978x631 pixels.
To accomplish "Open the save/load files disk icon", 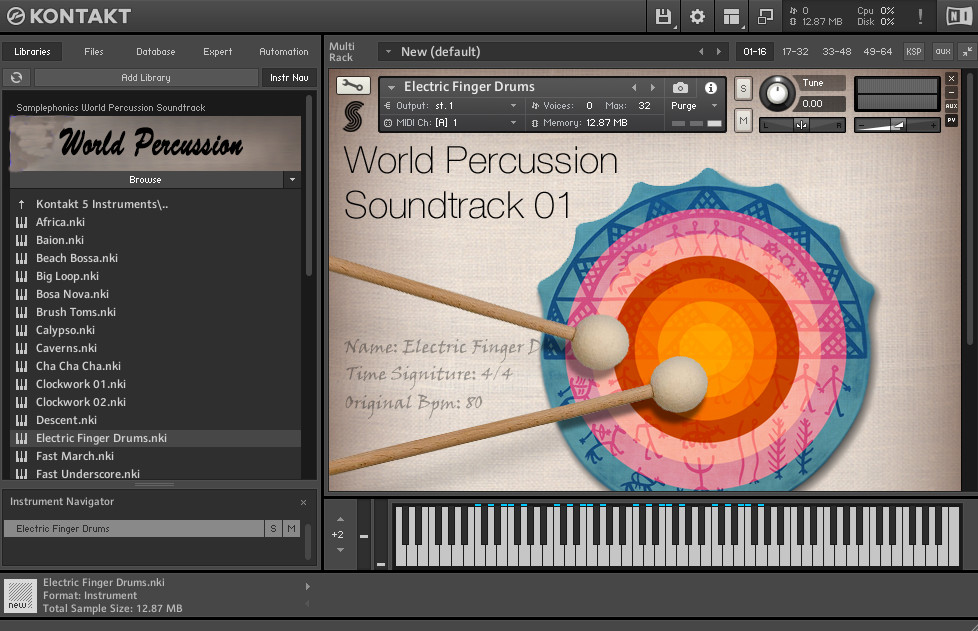I will (664, 16).
